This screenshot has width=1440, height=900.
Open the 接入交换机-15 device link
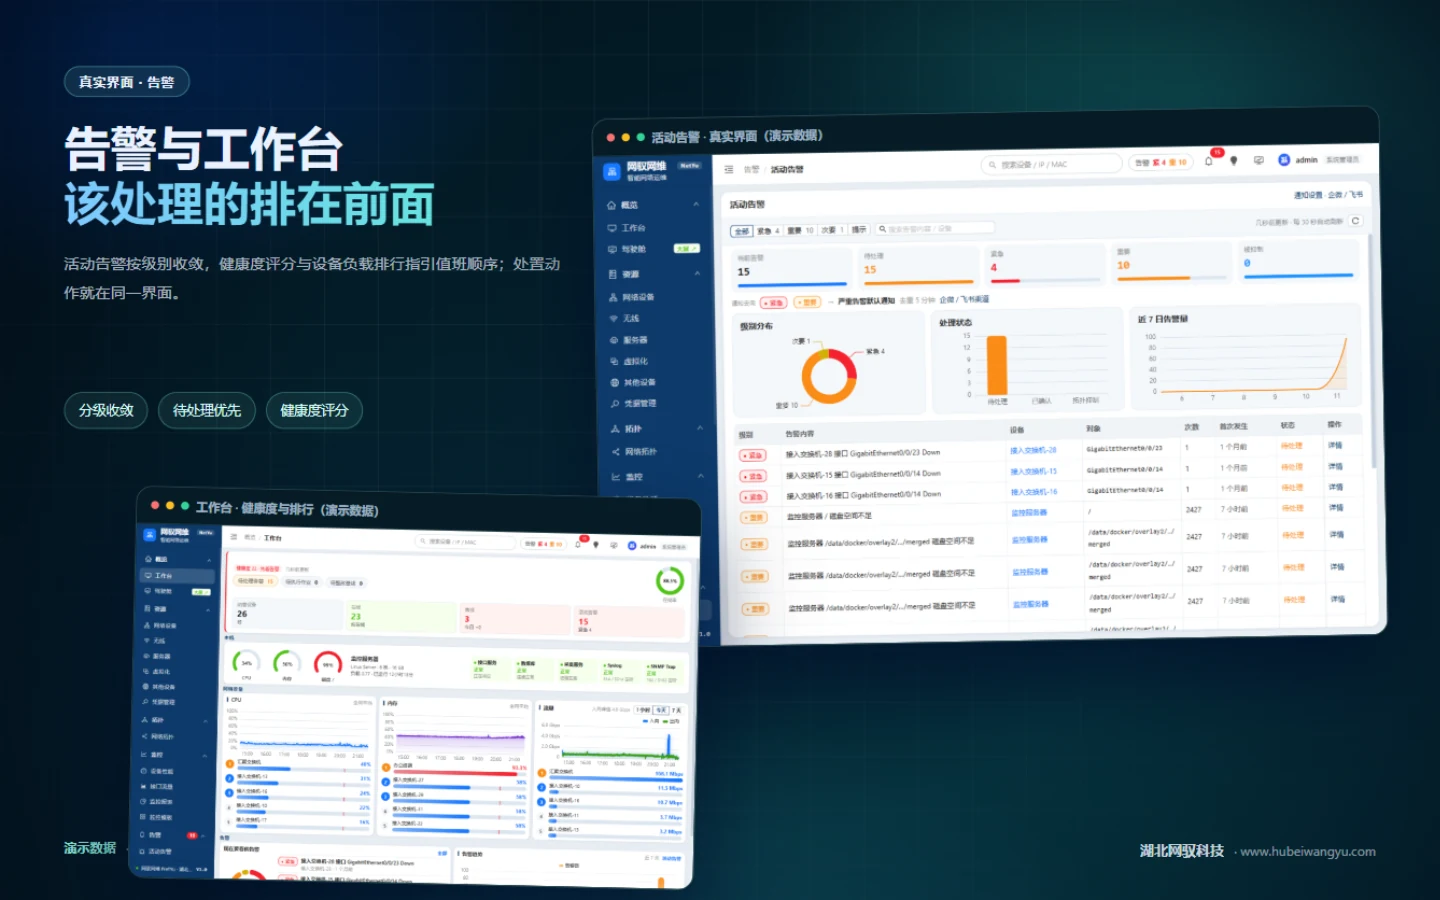click(1033, 471)
